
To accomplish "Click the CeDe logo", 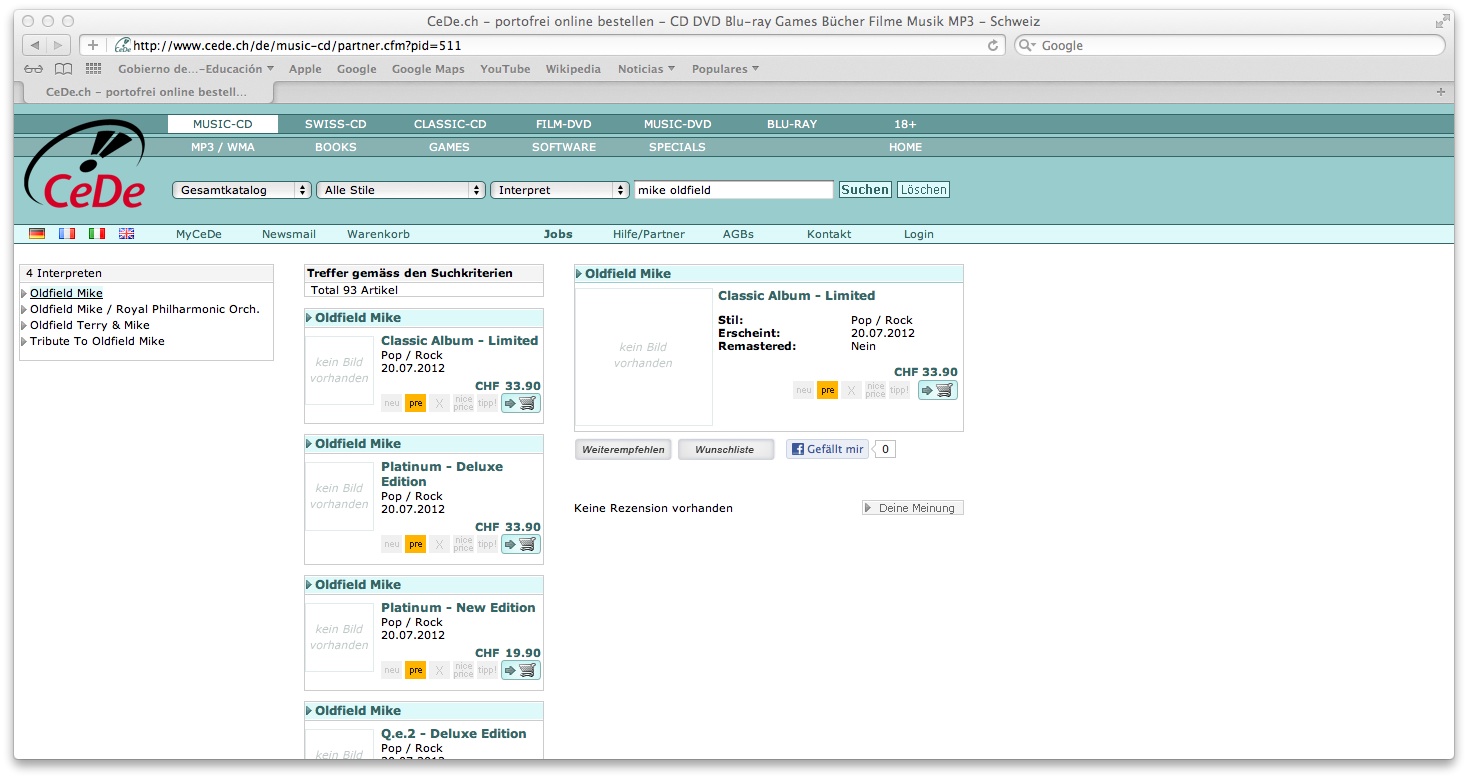I will pyautogui.click(x=86, y=165).
